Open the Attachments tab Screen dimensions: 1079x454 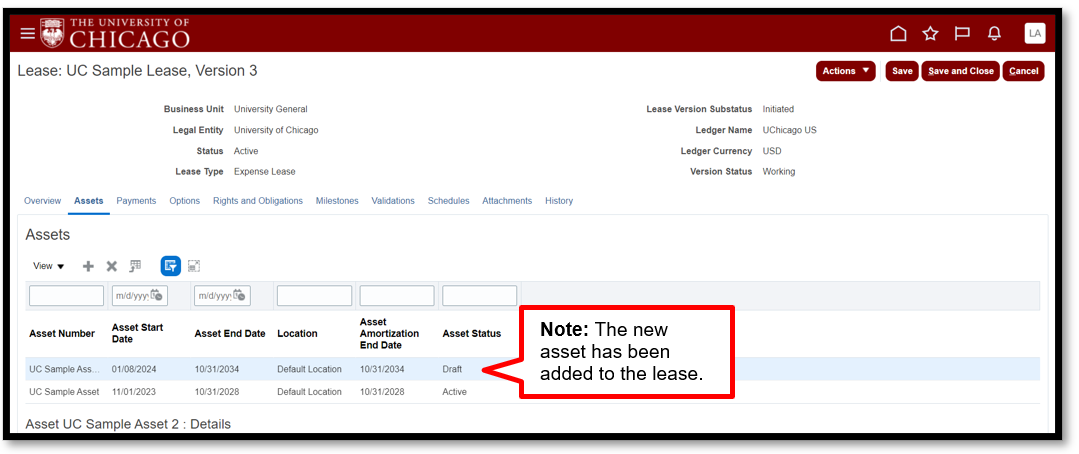(507, 201)
